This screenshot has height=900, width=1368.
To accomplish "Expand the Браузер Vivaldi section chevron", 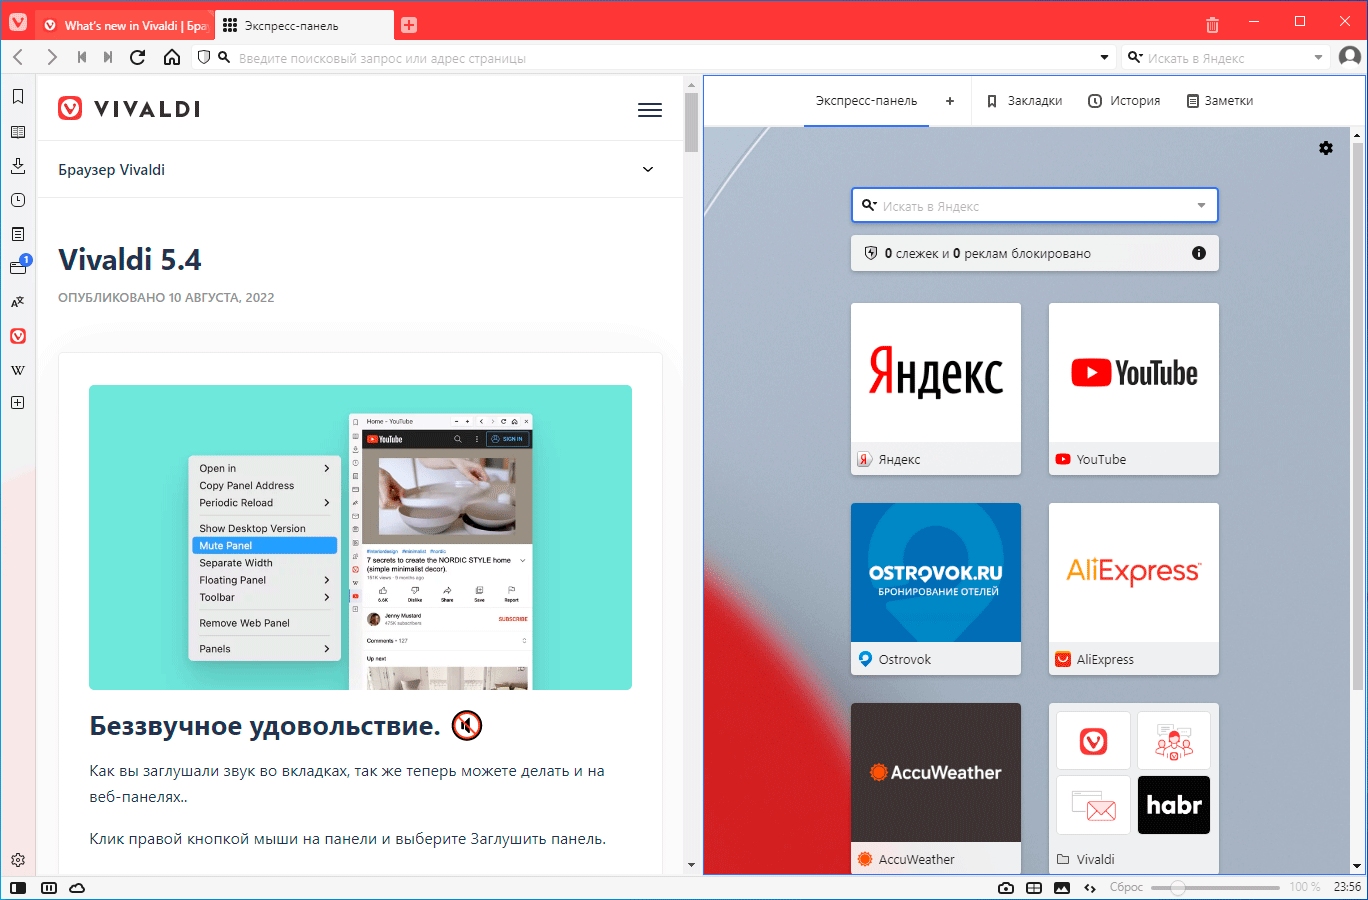I will click(648, 169).
